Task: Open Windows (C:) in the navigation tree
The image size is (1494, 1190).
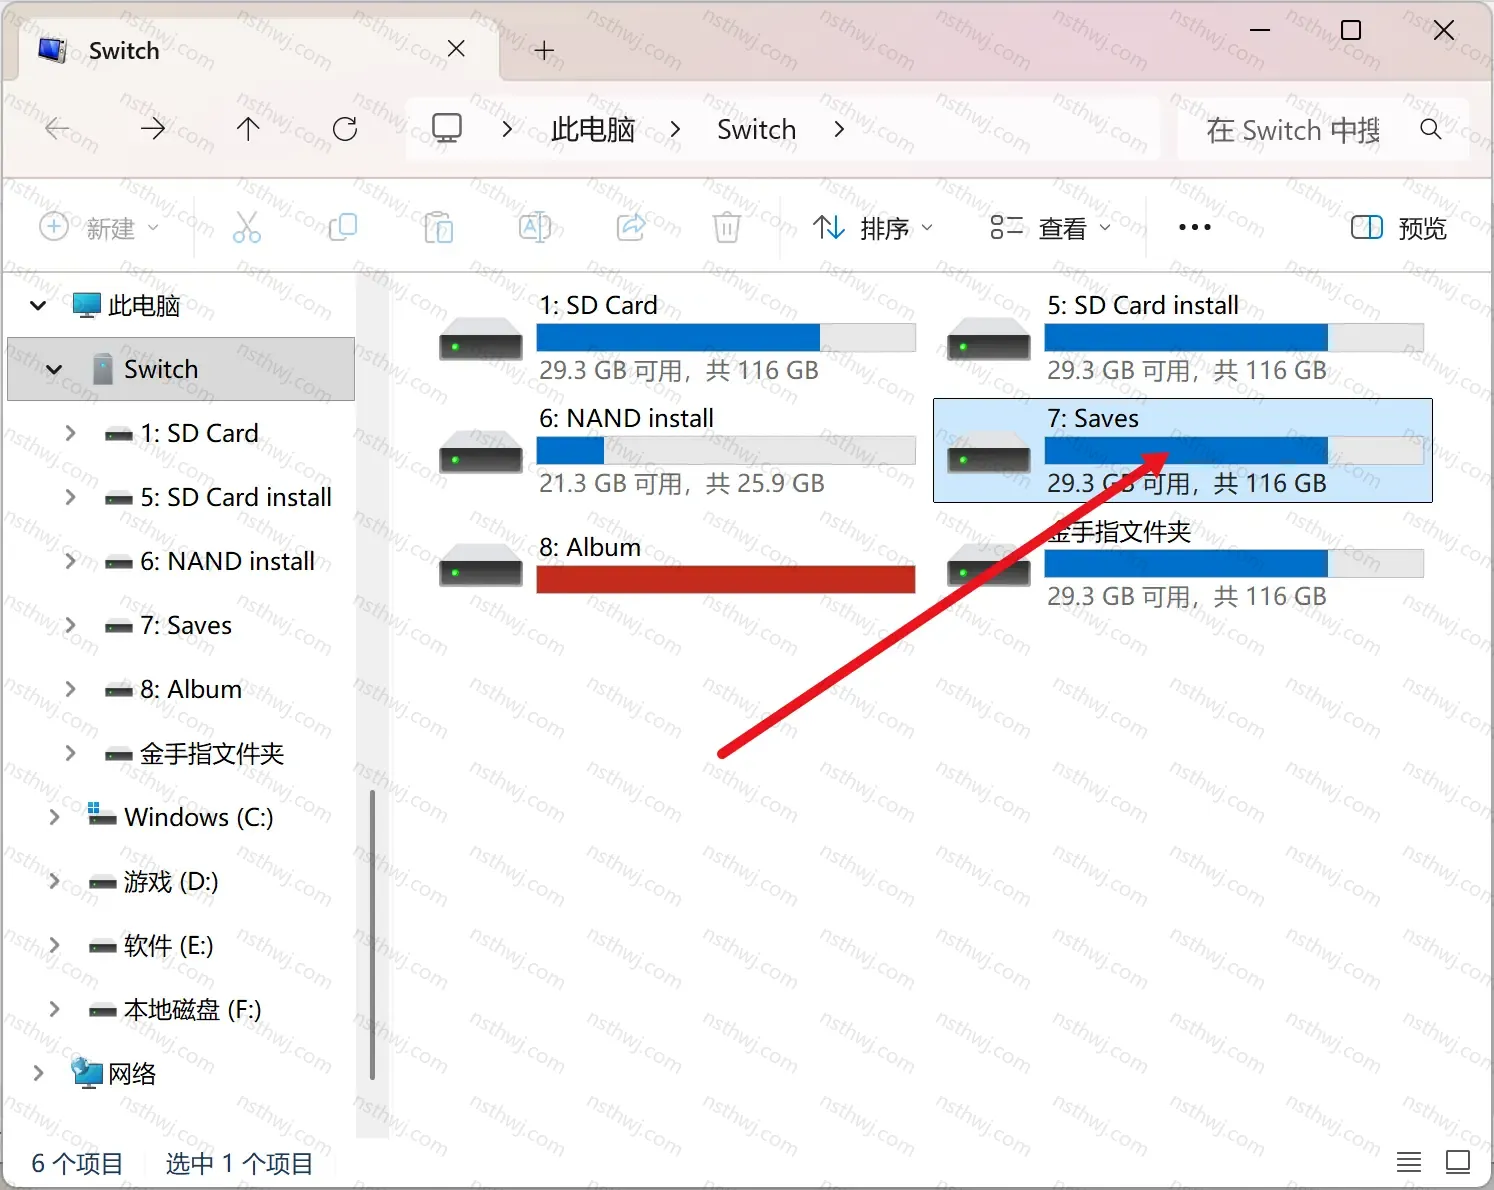Action: click(199, 817)
